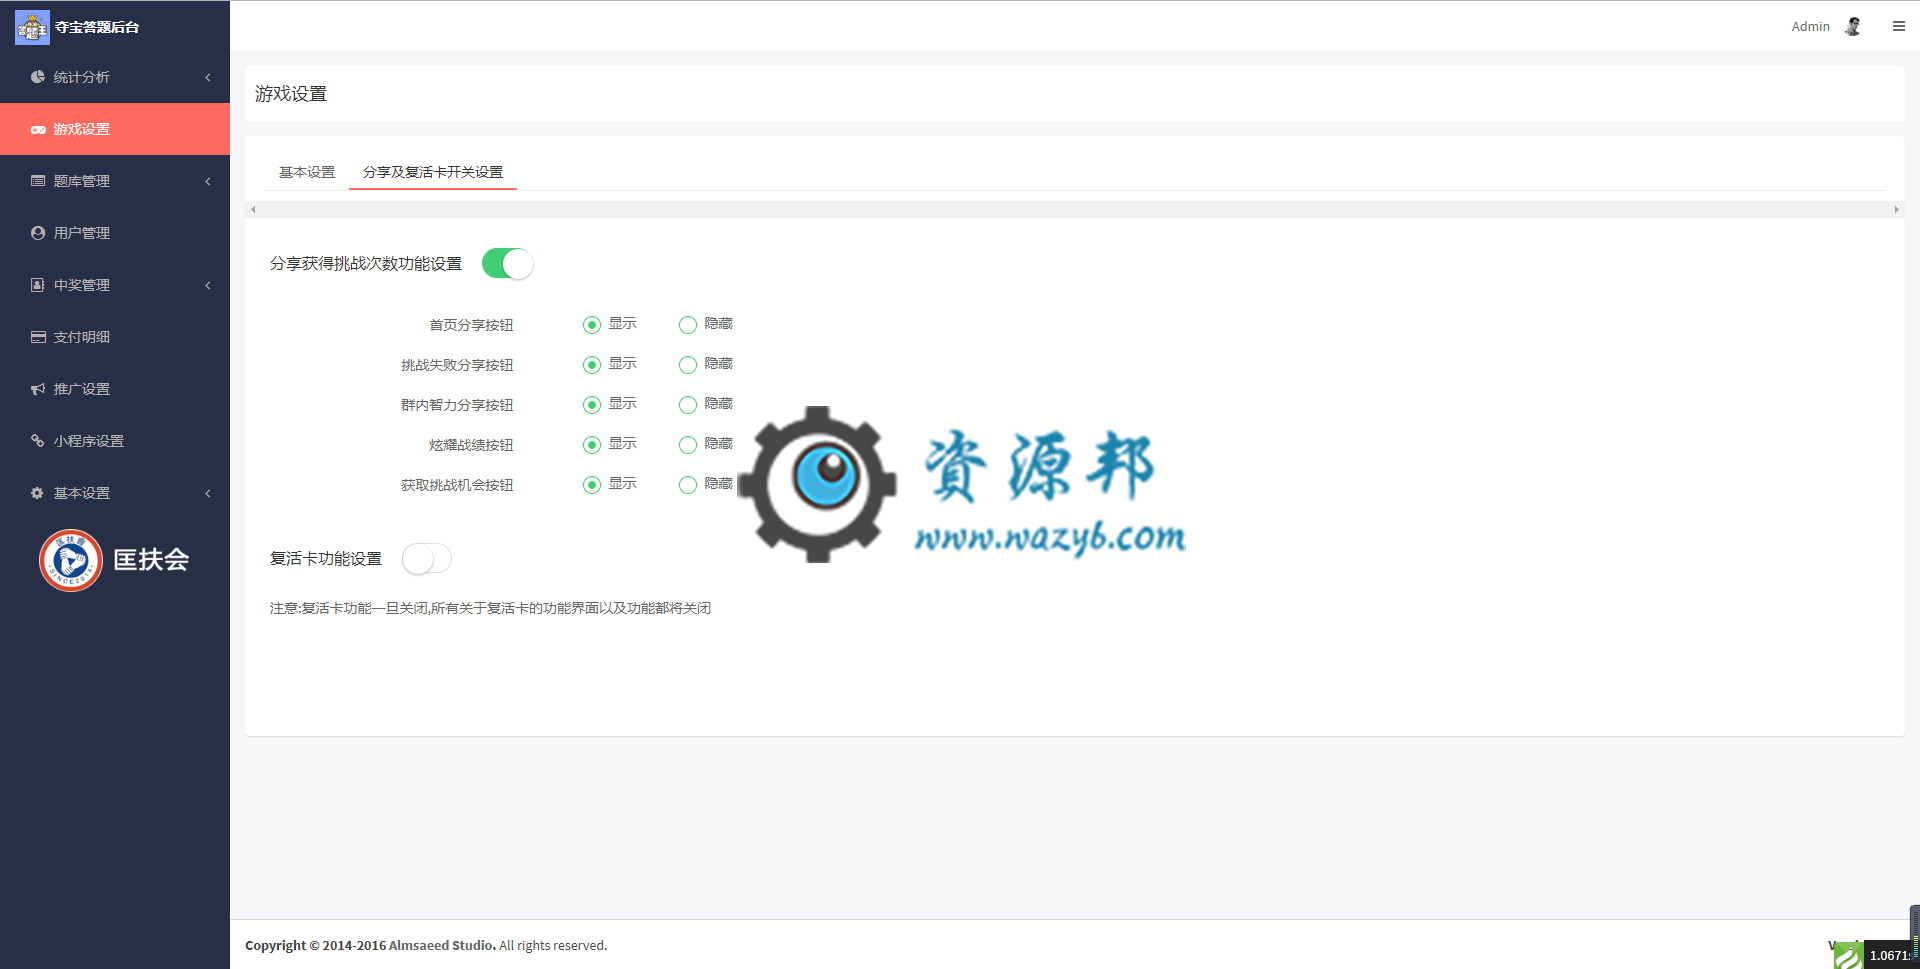Click the horizontal scrollbar track
Image resolution: width=1920 pixels, height=969 pixels.
pos(1075,209)
